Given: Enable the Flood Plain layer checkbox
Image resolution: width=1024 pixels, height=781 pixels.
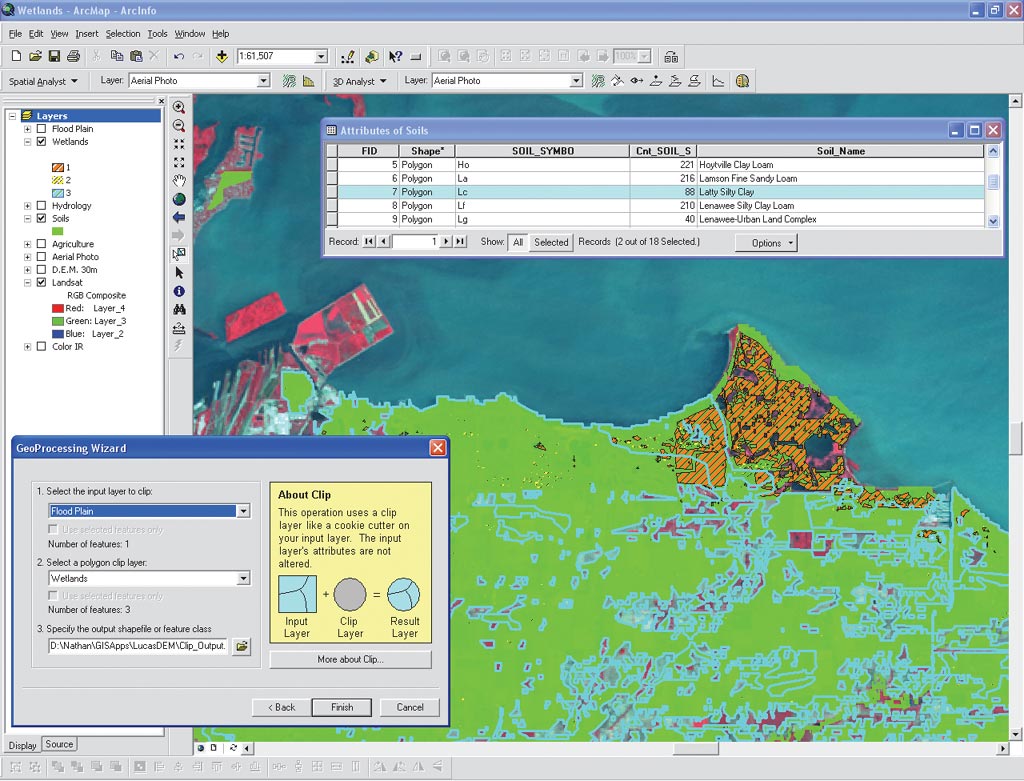Looking at the screenshot, I should tap(41, 129).
